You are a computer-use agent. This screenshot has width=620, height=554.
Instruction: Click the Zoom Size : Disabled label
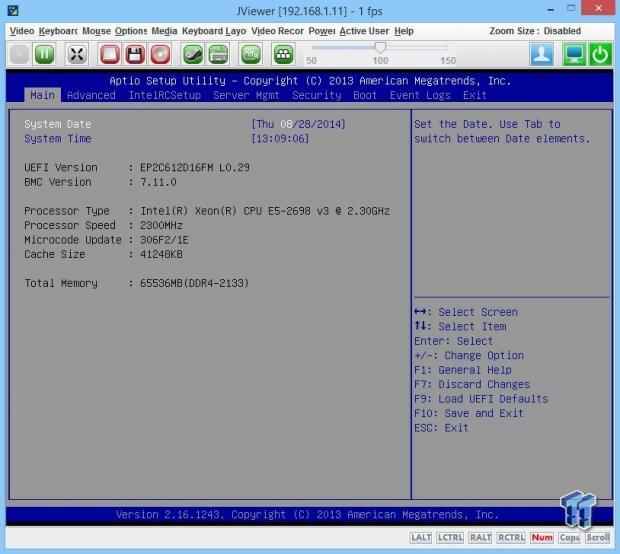(535, 31)
